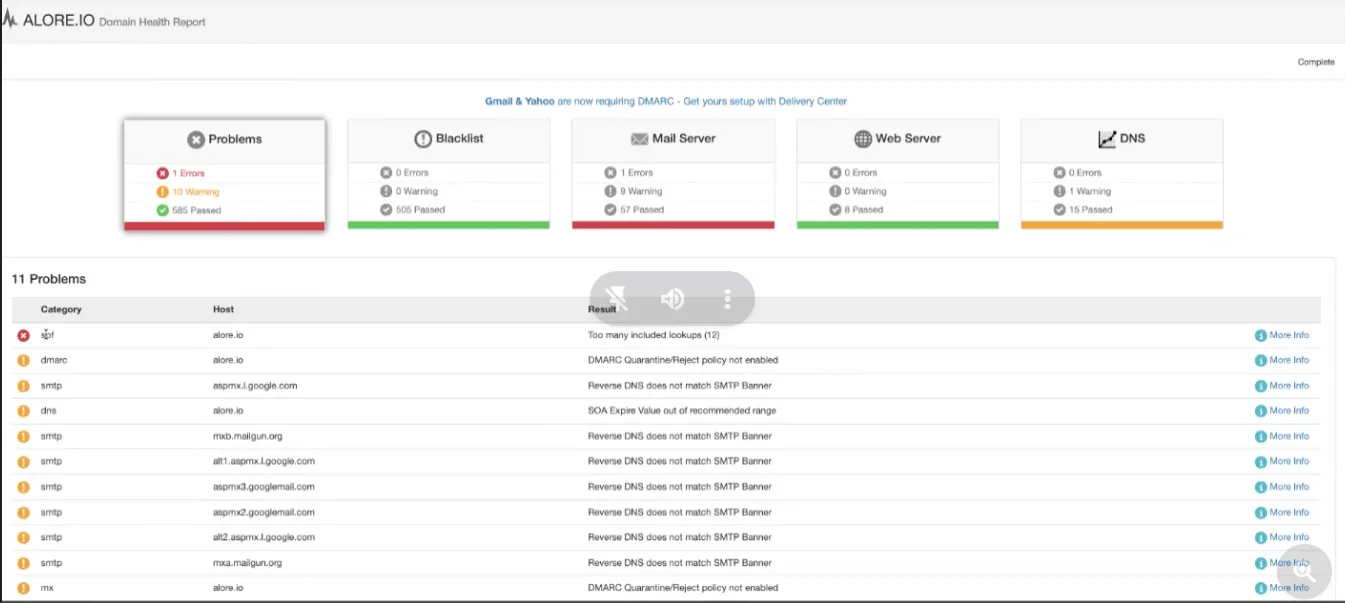Click warning icon for aspmx.l.google.com row

pyautogui.click(x=24, y=386)
